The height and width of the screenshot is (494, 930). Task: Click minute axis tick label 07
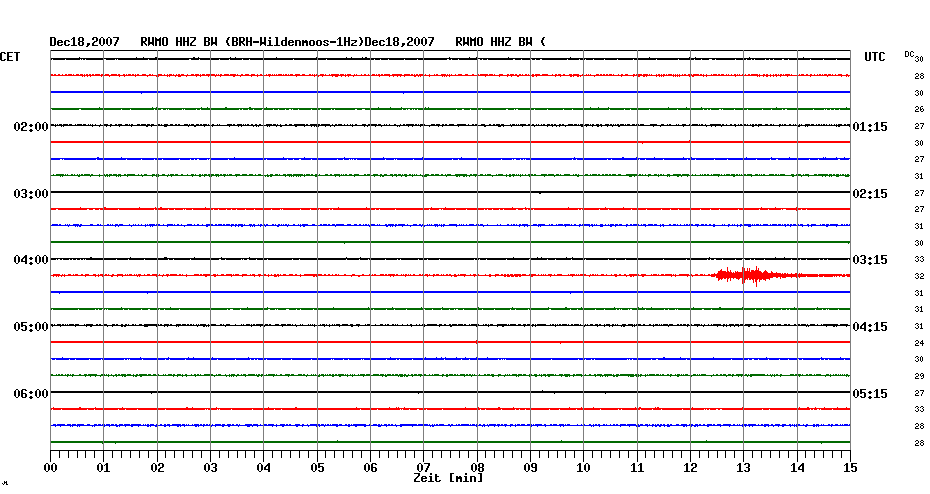coord(423,468)
